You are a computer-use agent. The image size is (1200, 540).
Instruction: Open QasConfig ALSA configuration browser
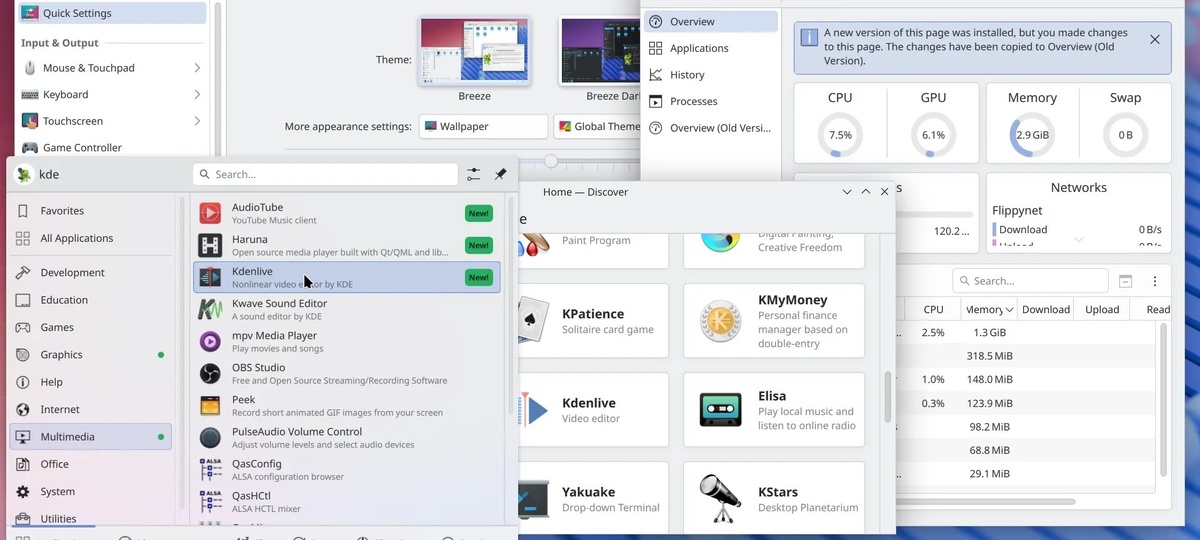(x=346, y=469)
